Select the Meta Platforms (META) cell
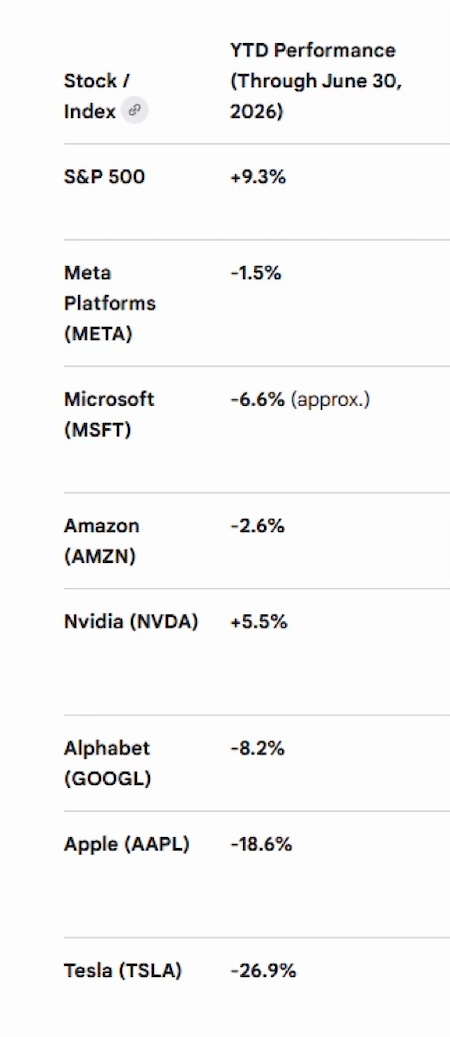450x1037 pixels. pyautogui.click(x=110, y=304)
